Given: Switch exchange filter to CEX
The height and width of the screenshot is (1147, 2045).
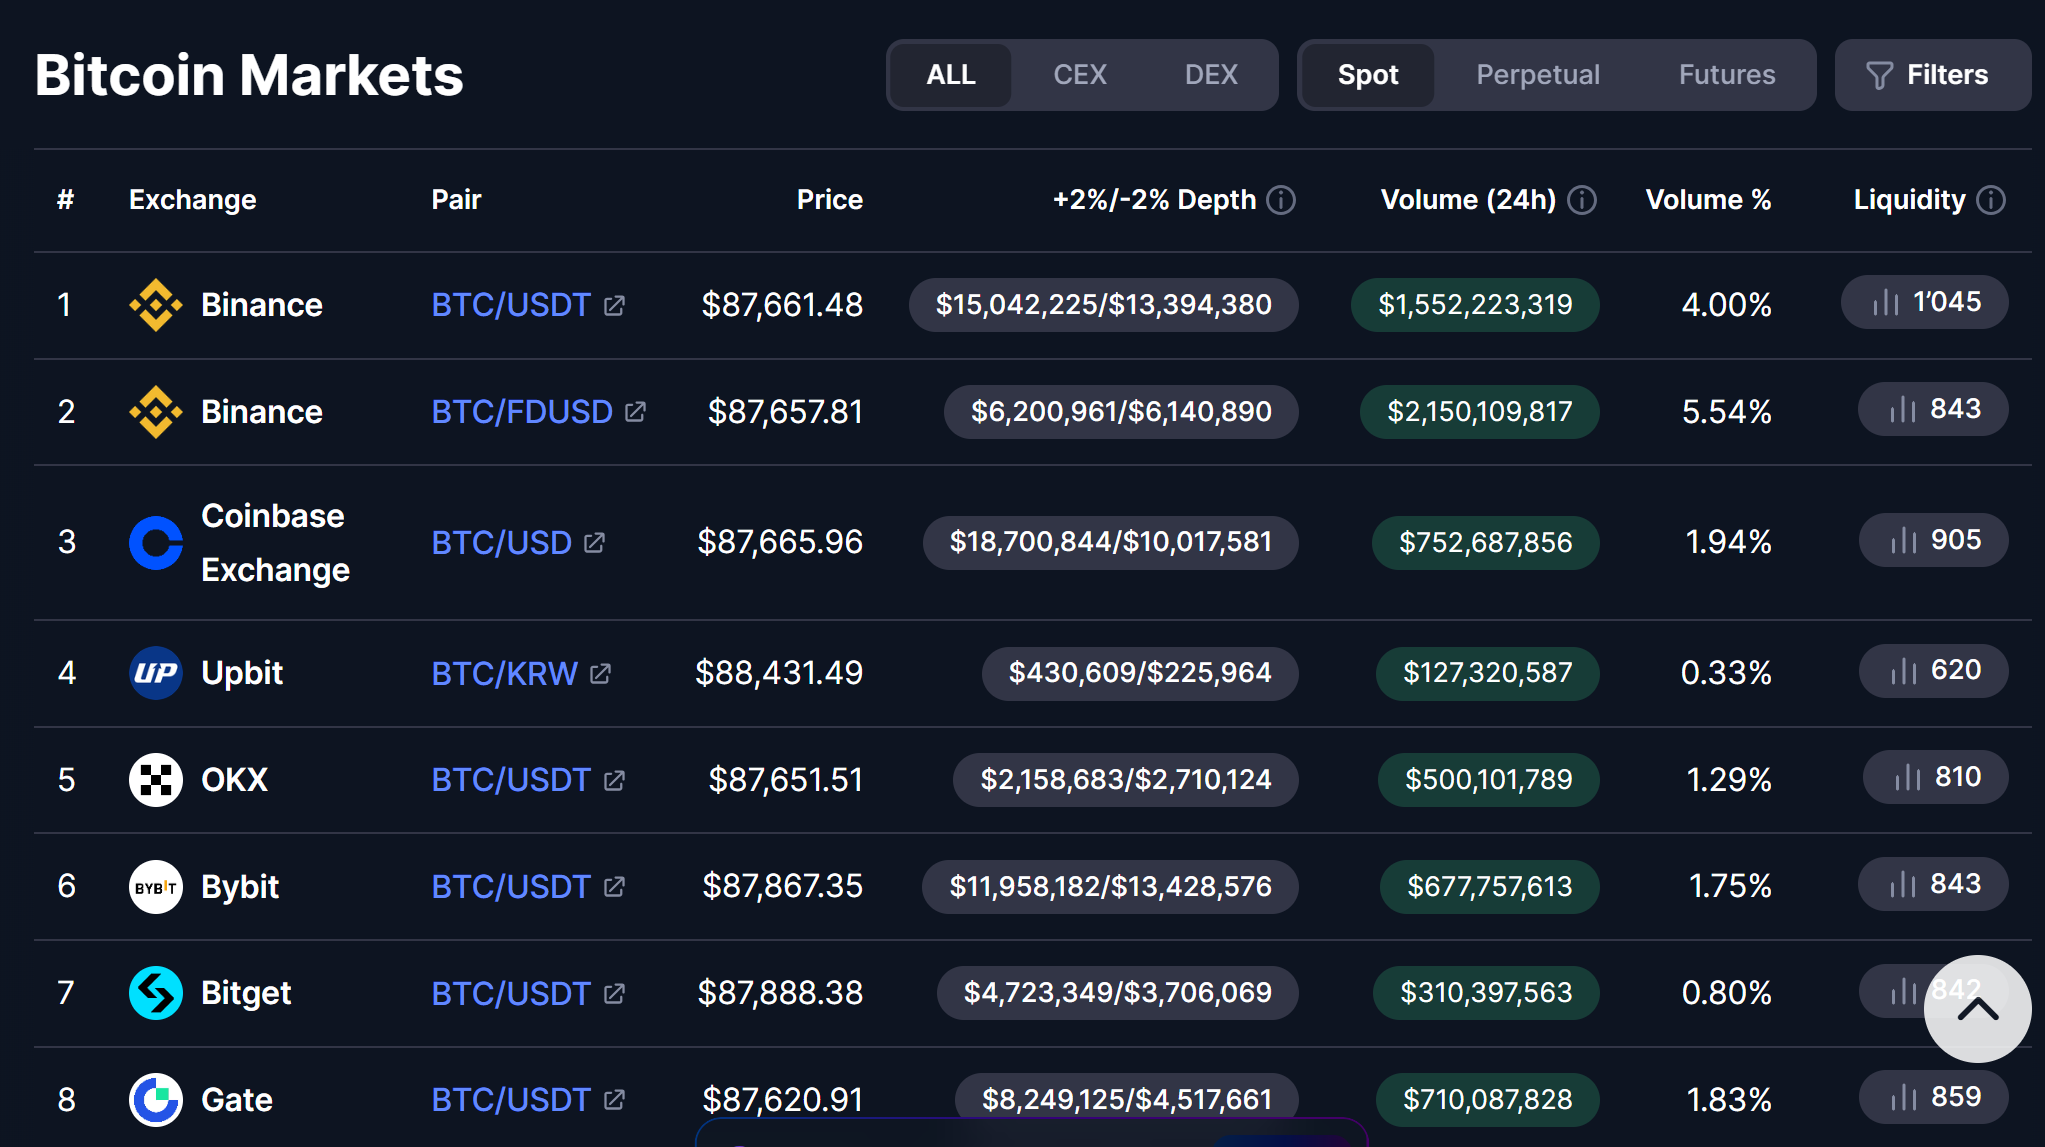Looking at the screenshot, I should pyautogui.click(x=1079, y=75).
